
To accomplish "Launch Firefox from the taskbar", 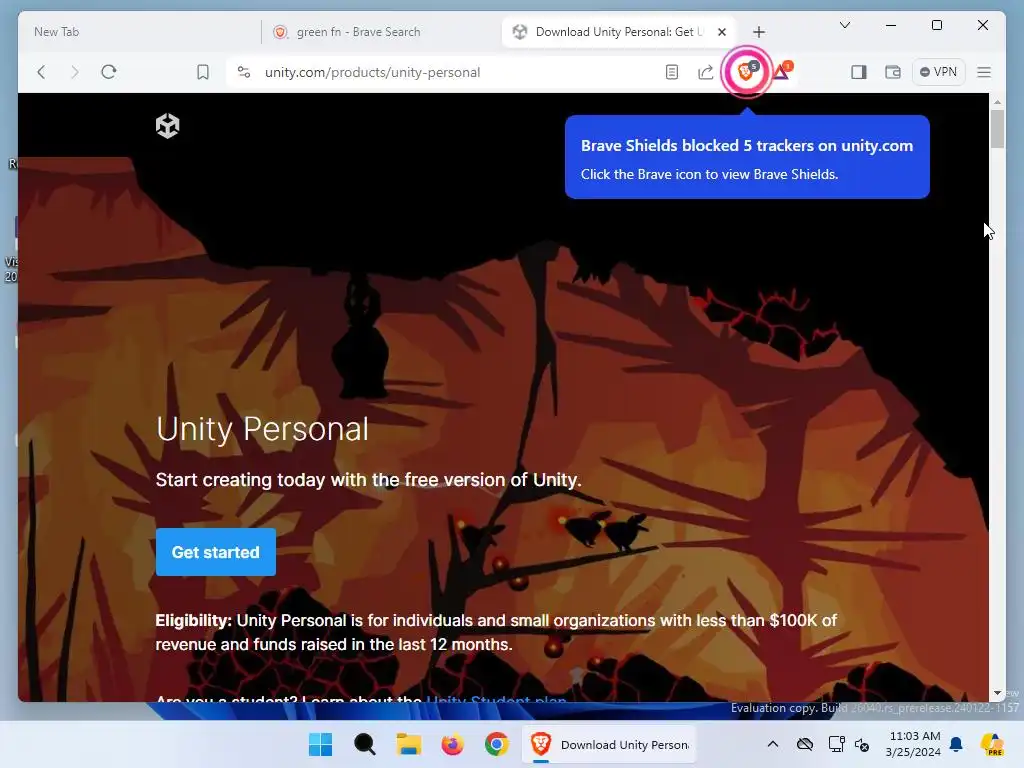I will [453, 744].
